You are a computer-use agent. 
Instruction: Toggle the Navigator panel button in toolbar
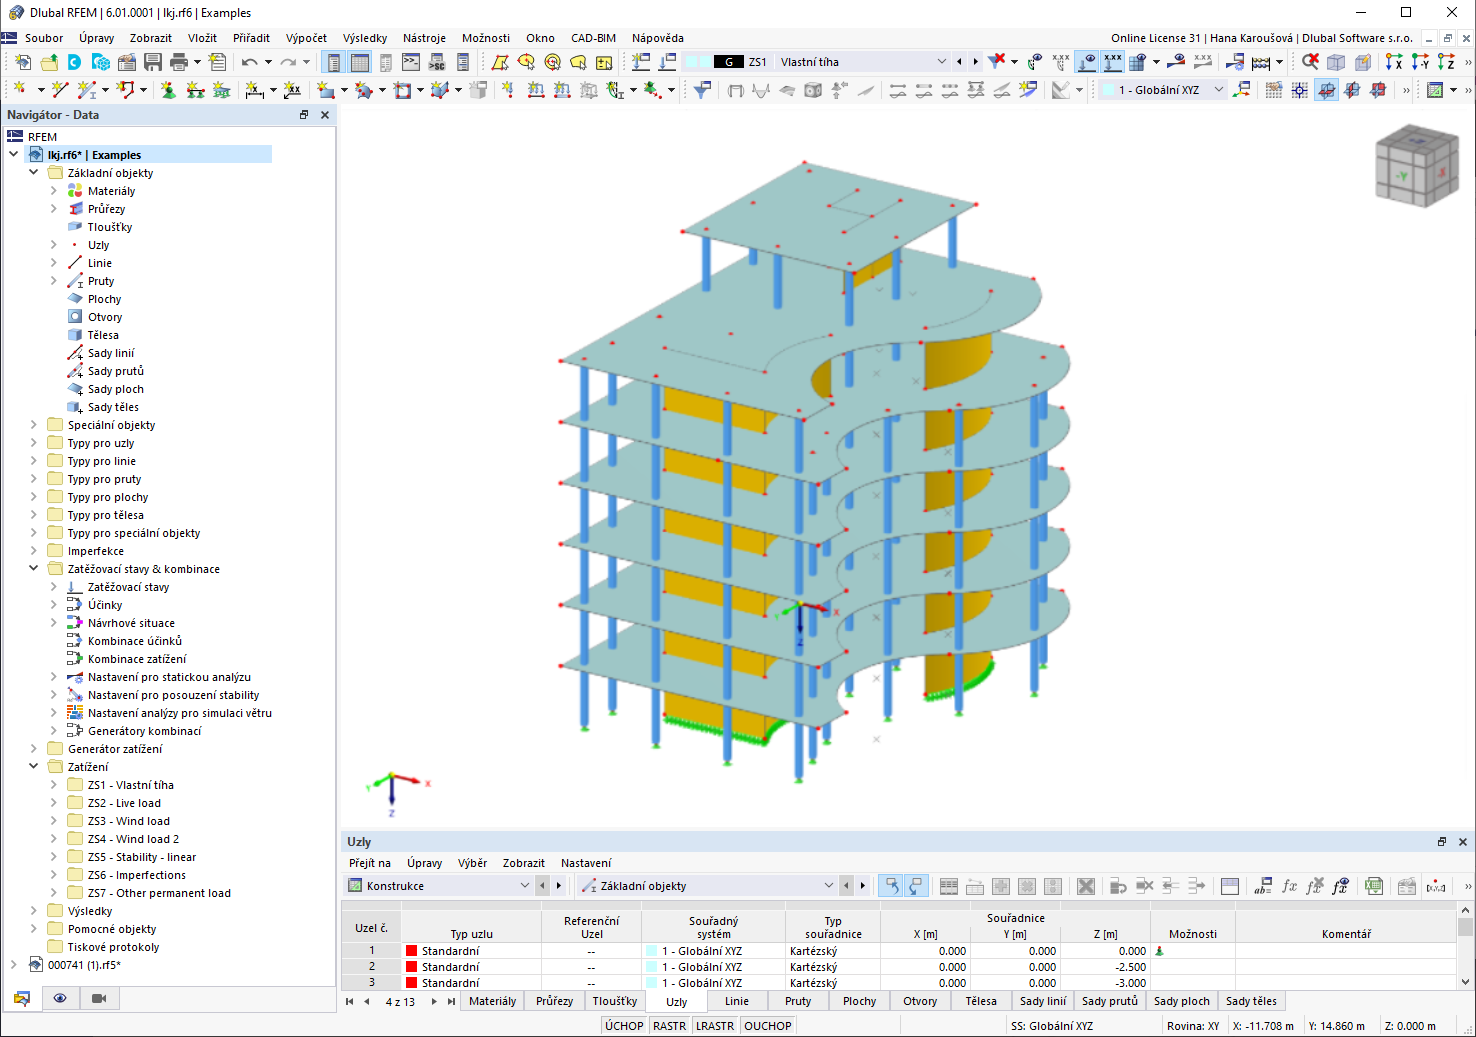pyautogui.click(x=334, y=62)
